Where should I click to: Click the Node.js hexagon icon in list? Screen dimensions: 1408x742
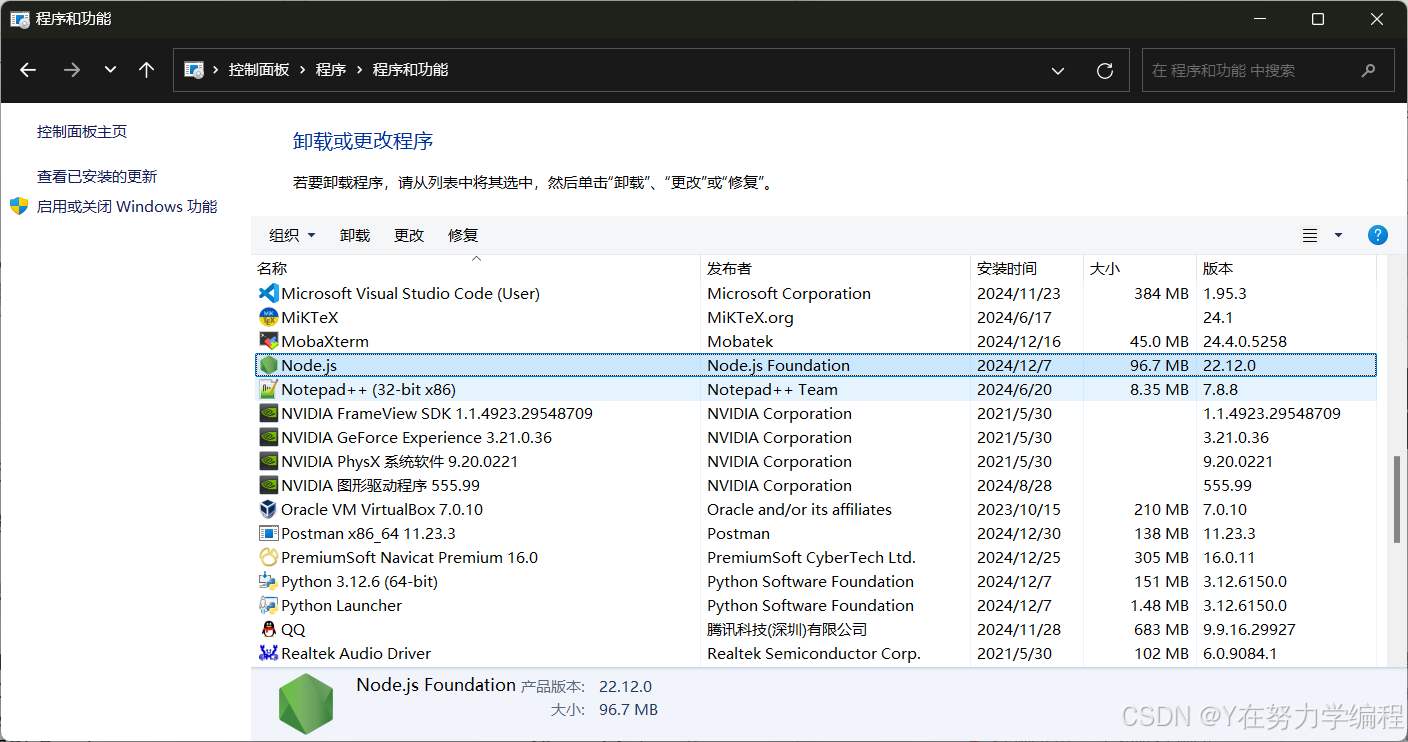(268, 365)
